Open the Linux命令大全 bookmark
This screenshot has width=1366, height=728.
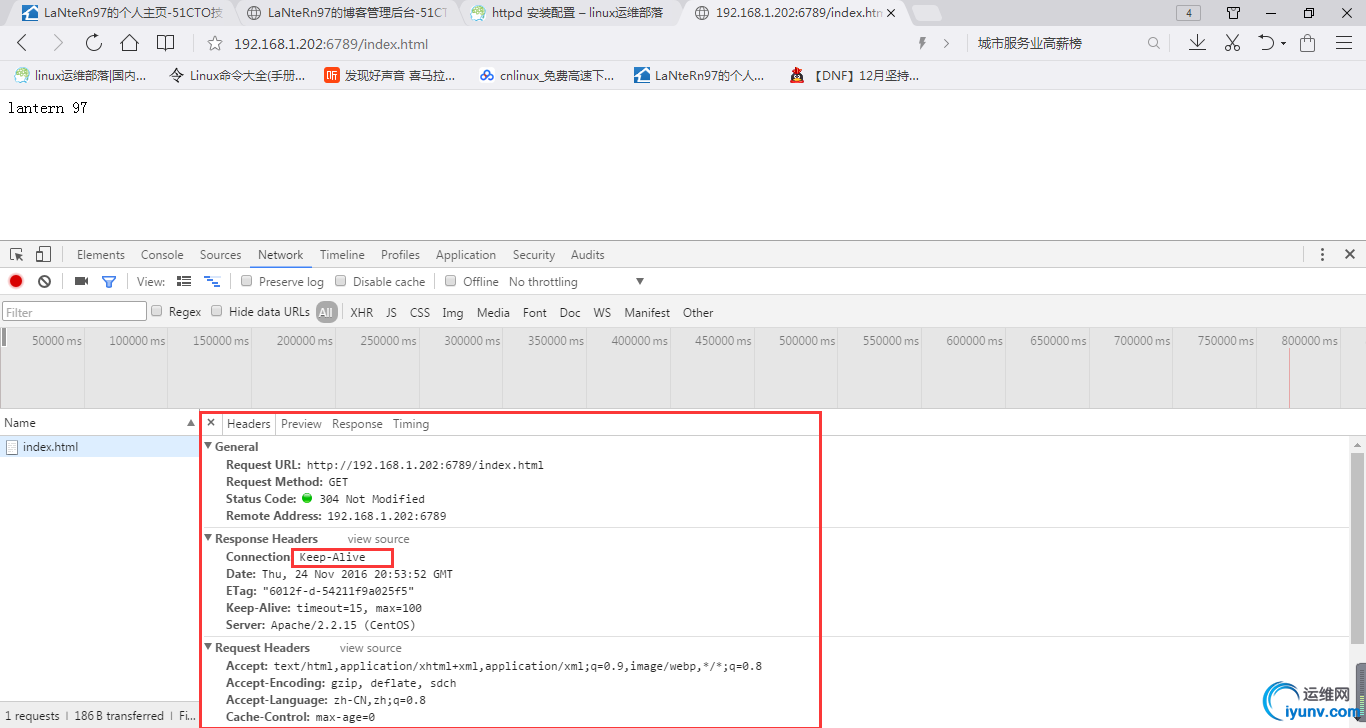point(239,75)
